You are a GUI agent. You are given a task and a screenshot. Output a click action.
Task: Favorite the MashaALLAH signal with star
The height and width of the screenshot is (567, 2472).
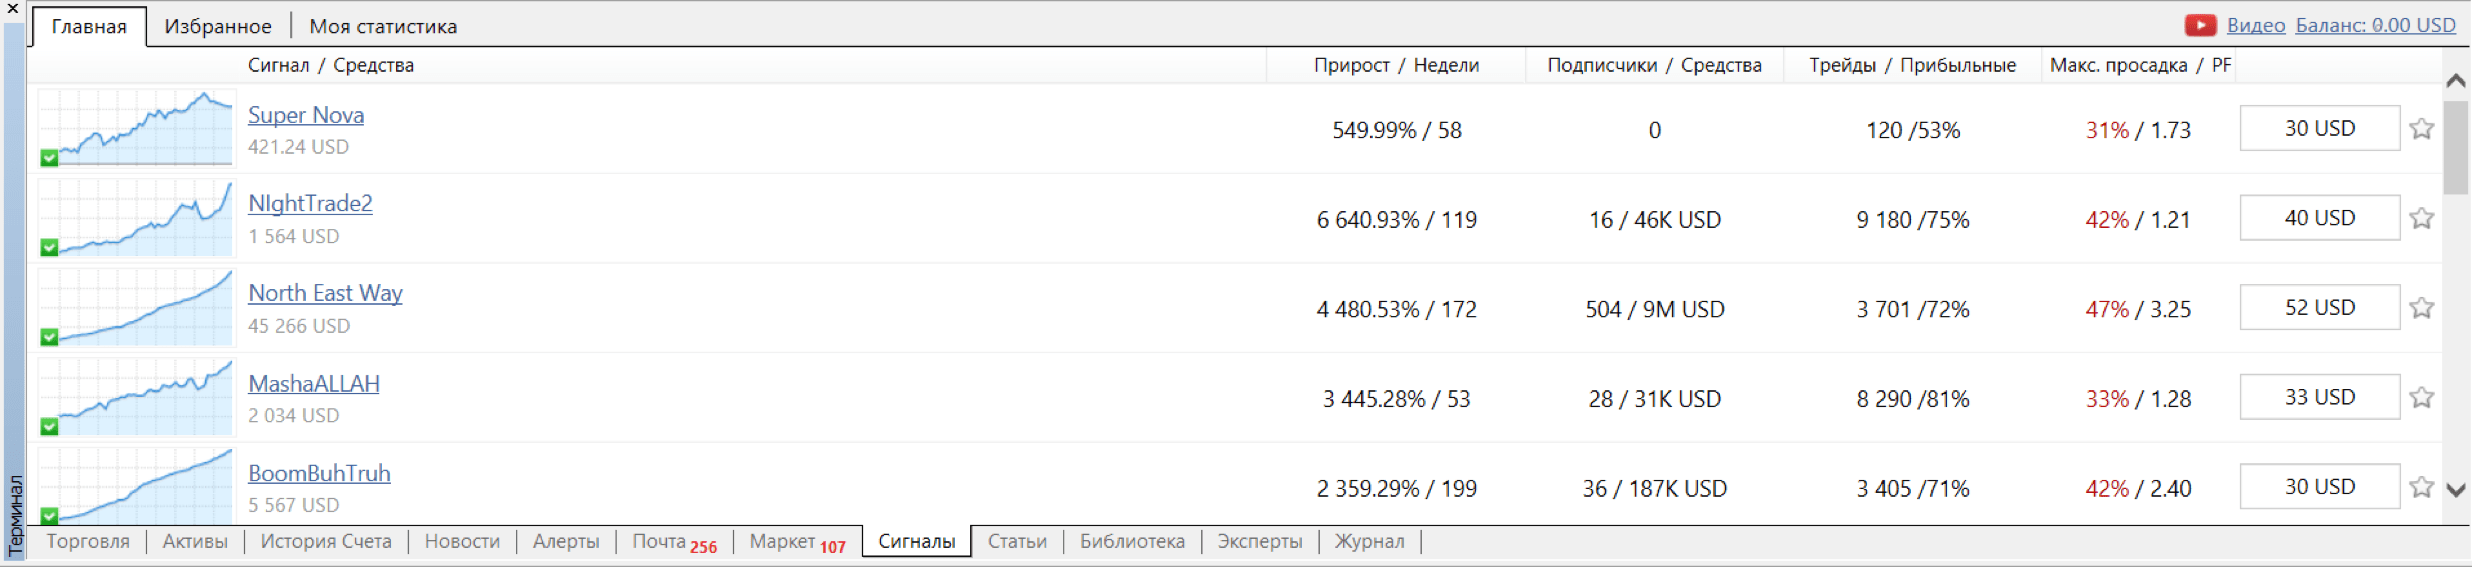pyautogui.click(x=2421, y=398)
